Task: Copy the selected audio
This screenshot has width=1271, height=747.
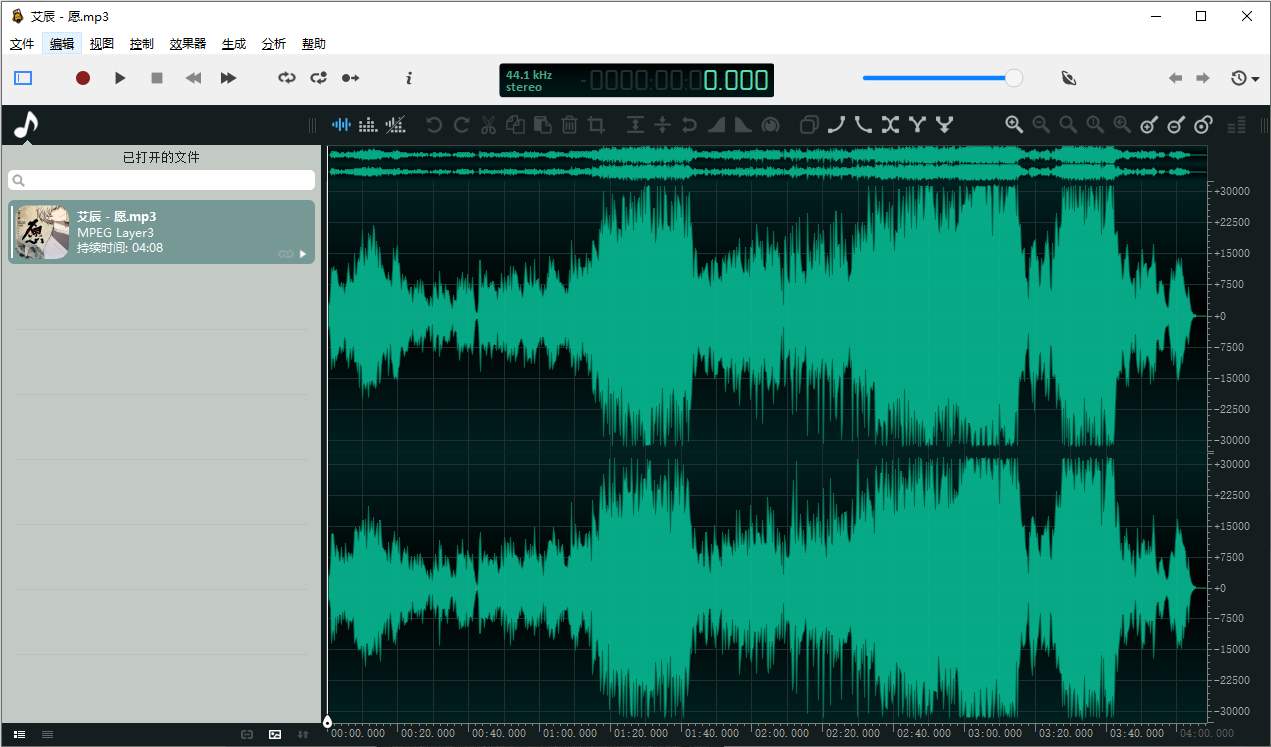Action: (515, 124)
